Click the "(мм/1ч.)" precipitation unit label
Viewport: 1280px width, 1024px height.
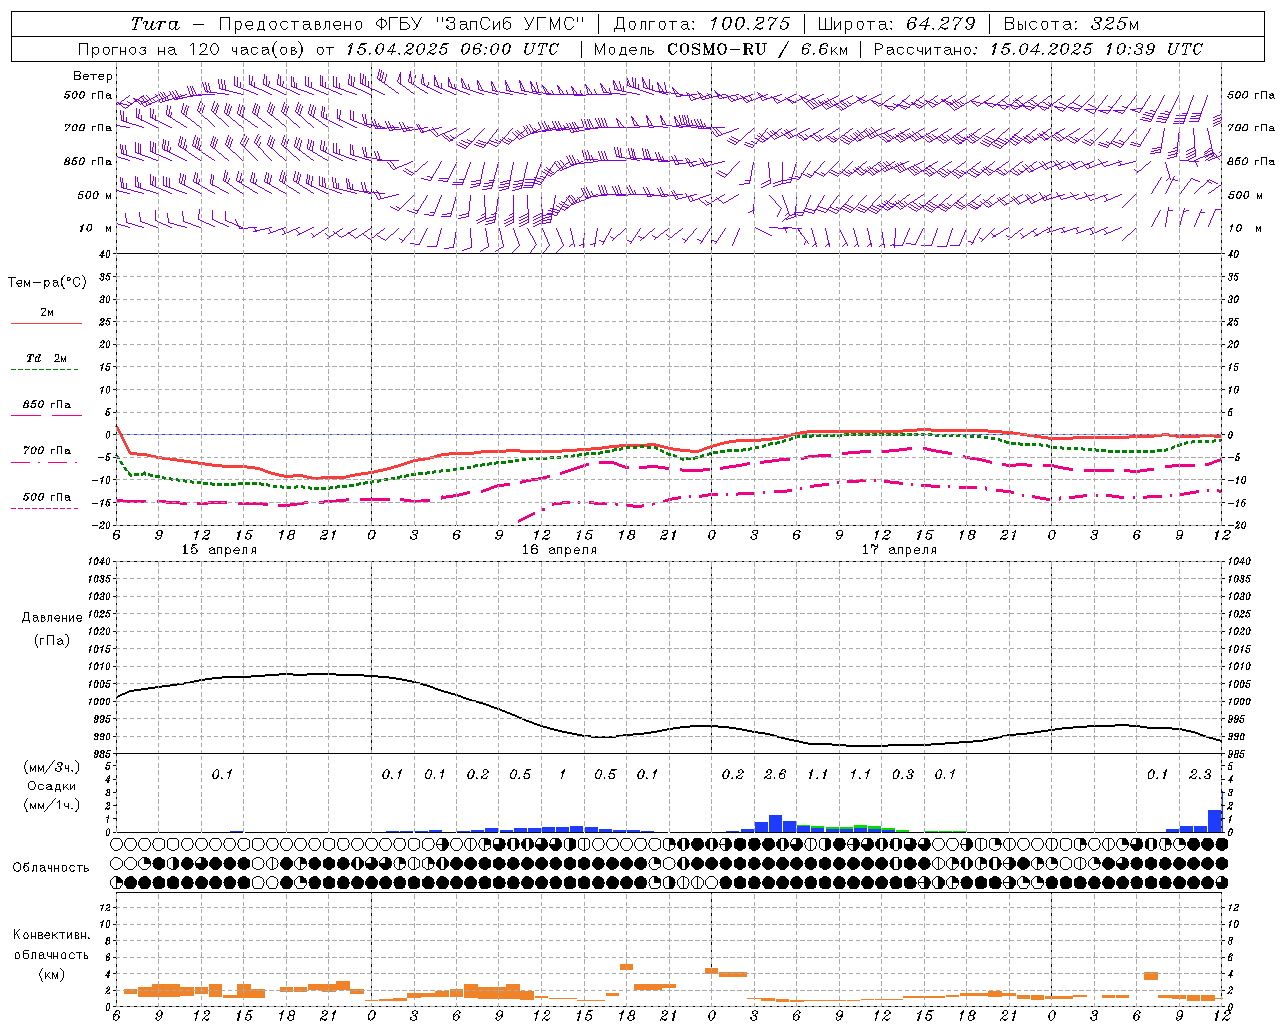pos(52,805)
